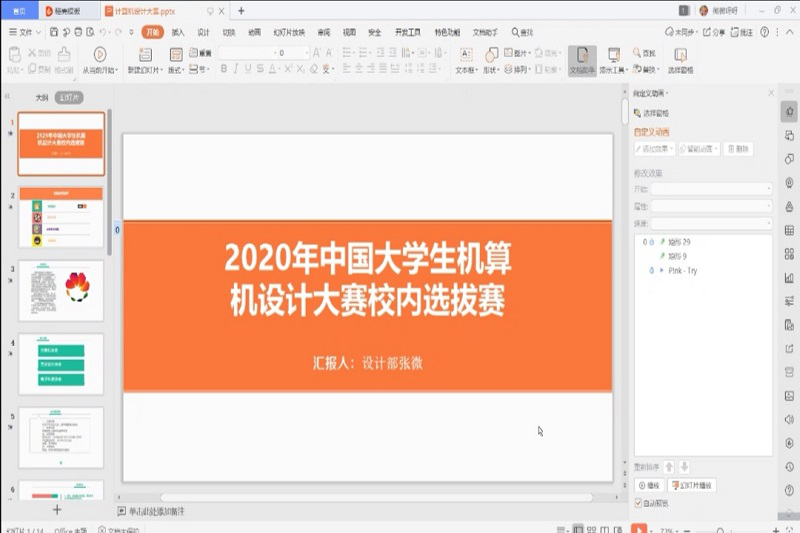Viewport: 800px width, 533px height.
Task: Toggle the auto preview checkbox
Action: click(639, 503)
